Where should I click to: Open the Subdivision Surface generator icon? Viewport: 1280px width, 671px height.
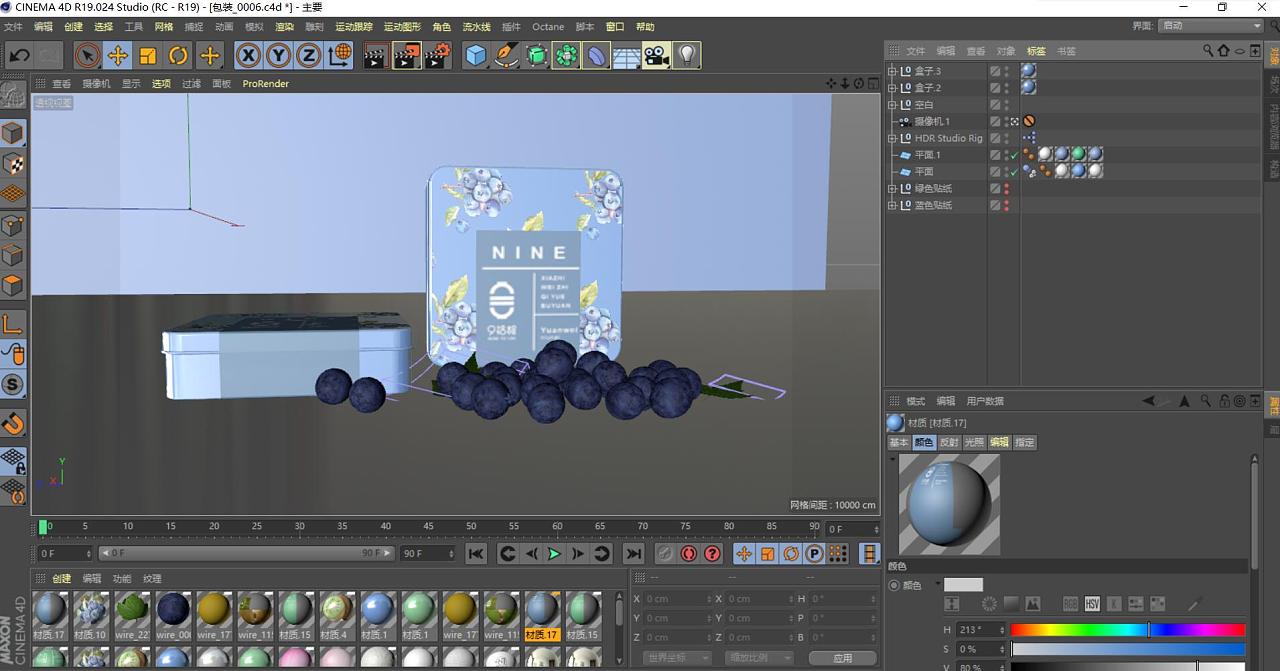(x=536, y=56)
